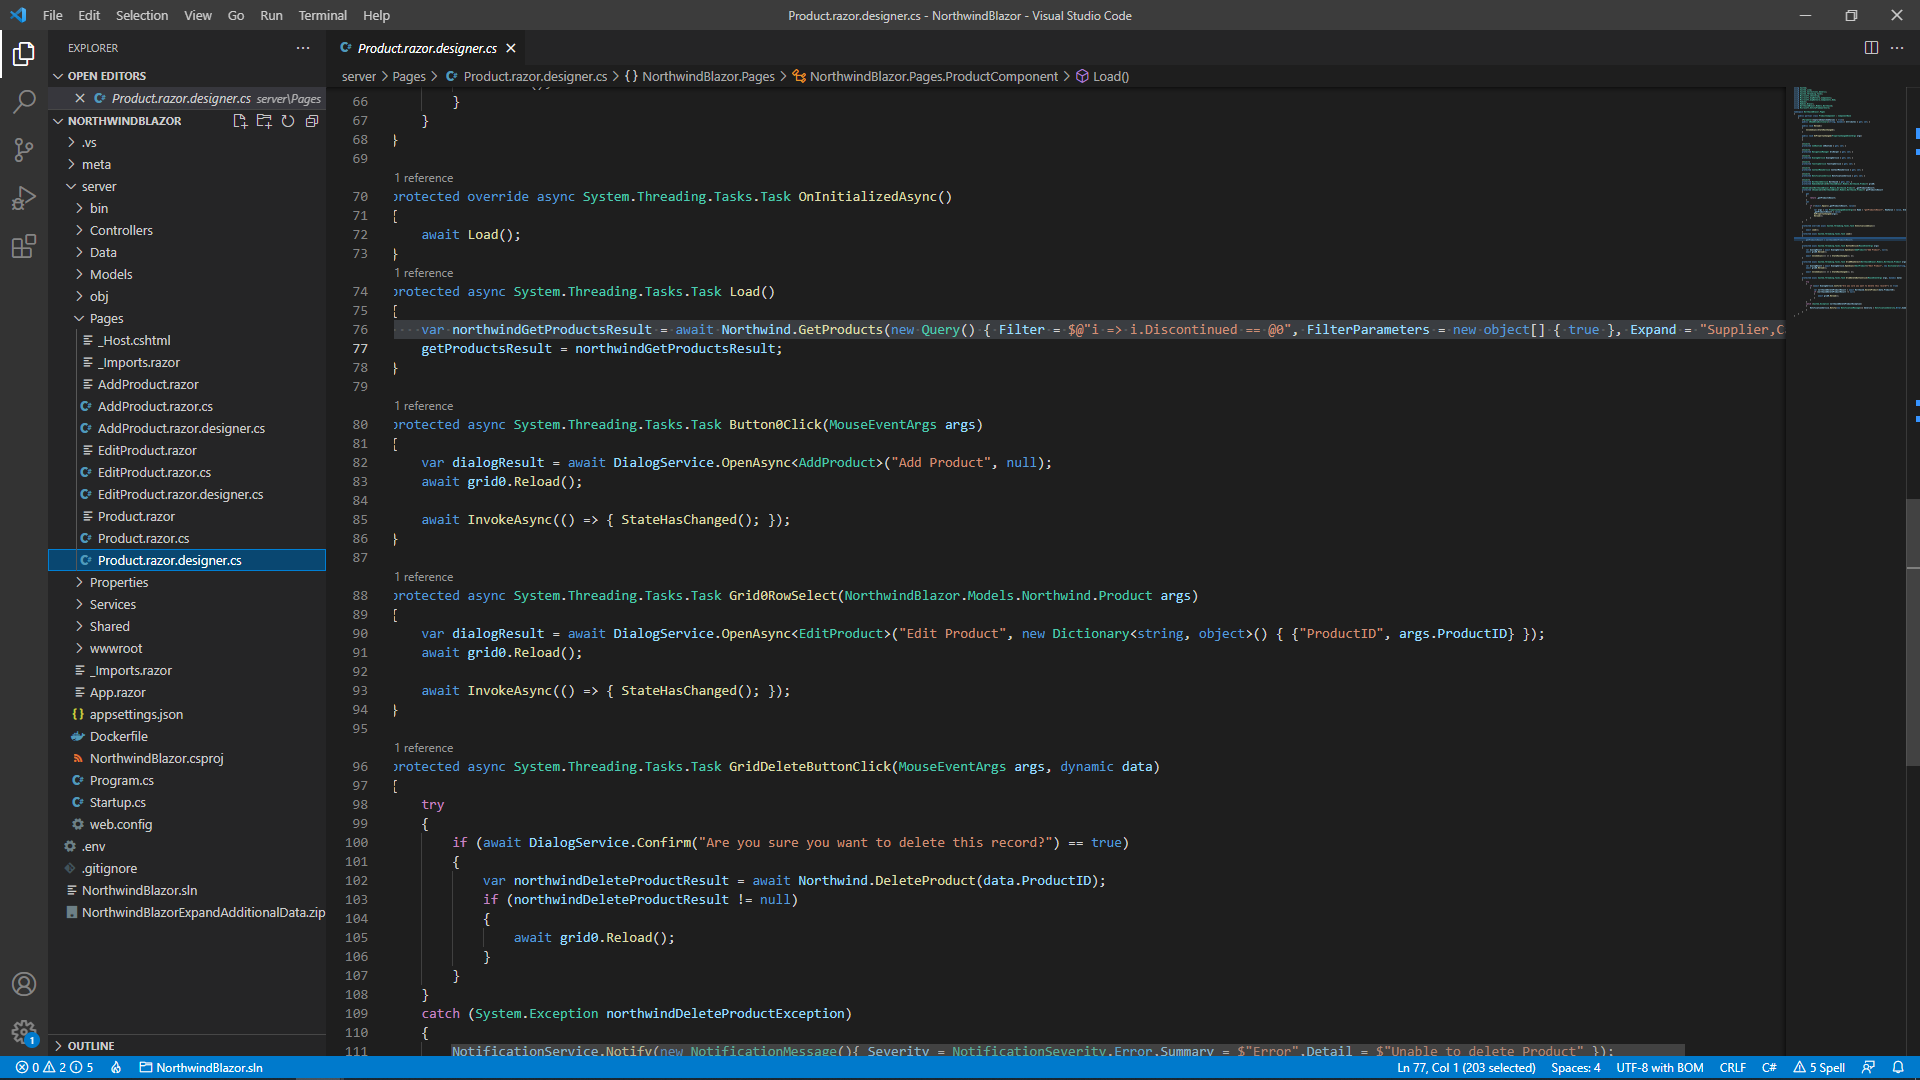Expand the Outline section

187,1046
